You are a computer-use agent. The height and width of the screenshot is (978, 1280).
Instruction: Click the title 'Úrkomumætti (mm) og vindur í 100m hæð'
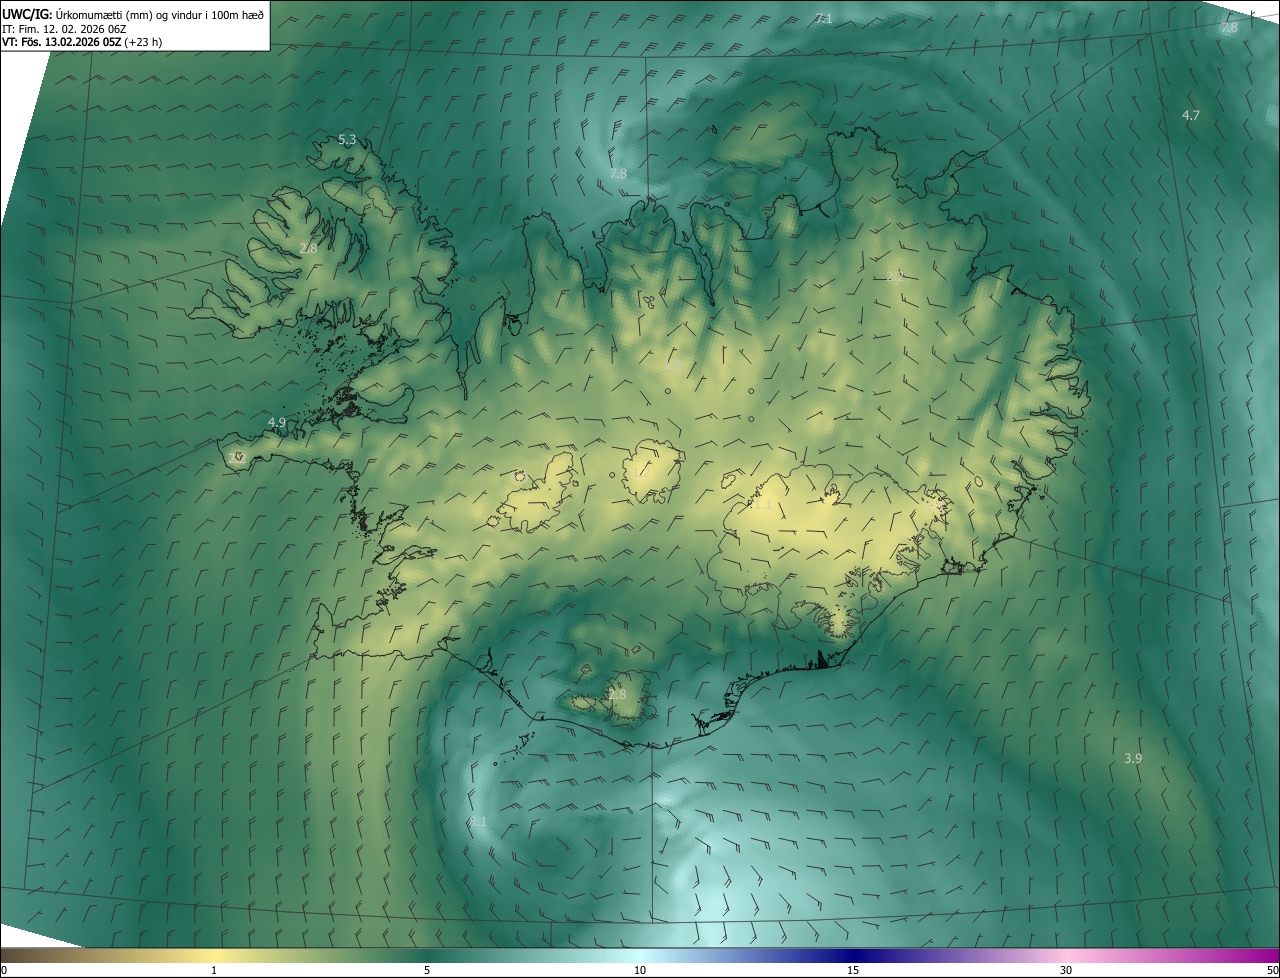(160, 14)
